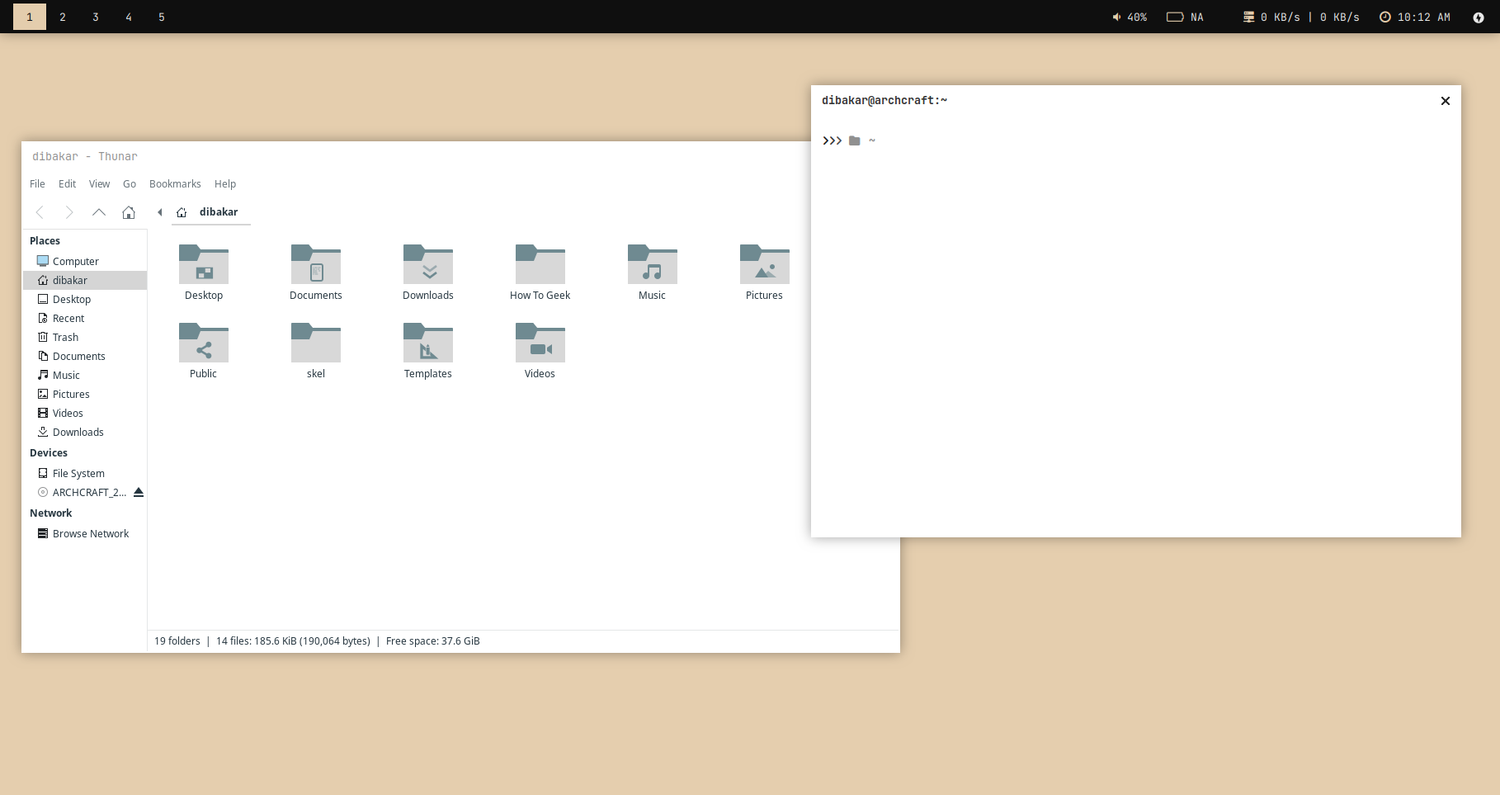Select Browse Network in sidebar
This screenshot has height=795, width=1500.
coord(85,534)
